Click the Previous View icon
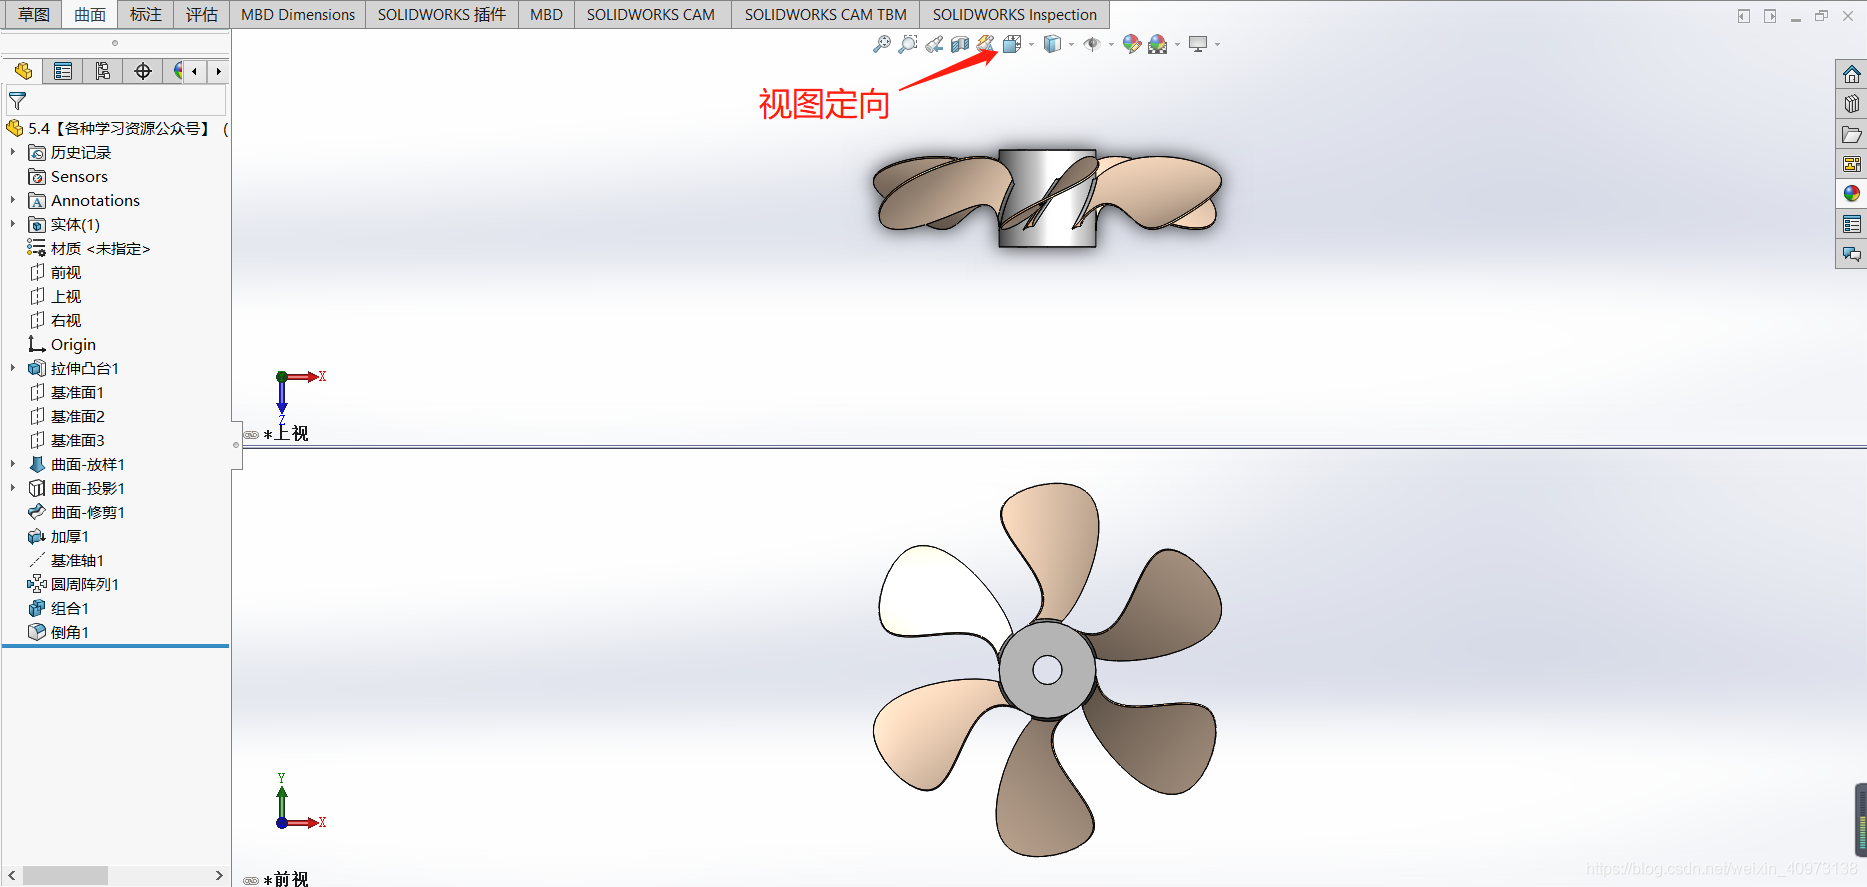The height and width of the screenshot is (887, 1867). [934, 44]
